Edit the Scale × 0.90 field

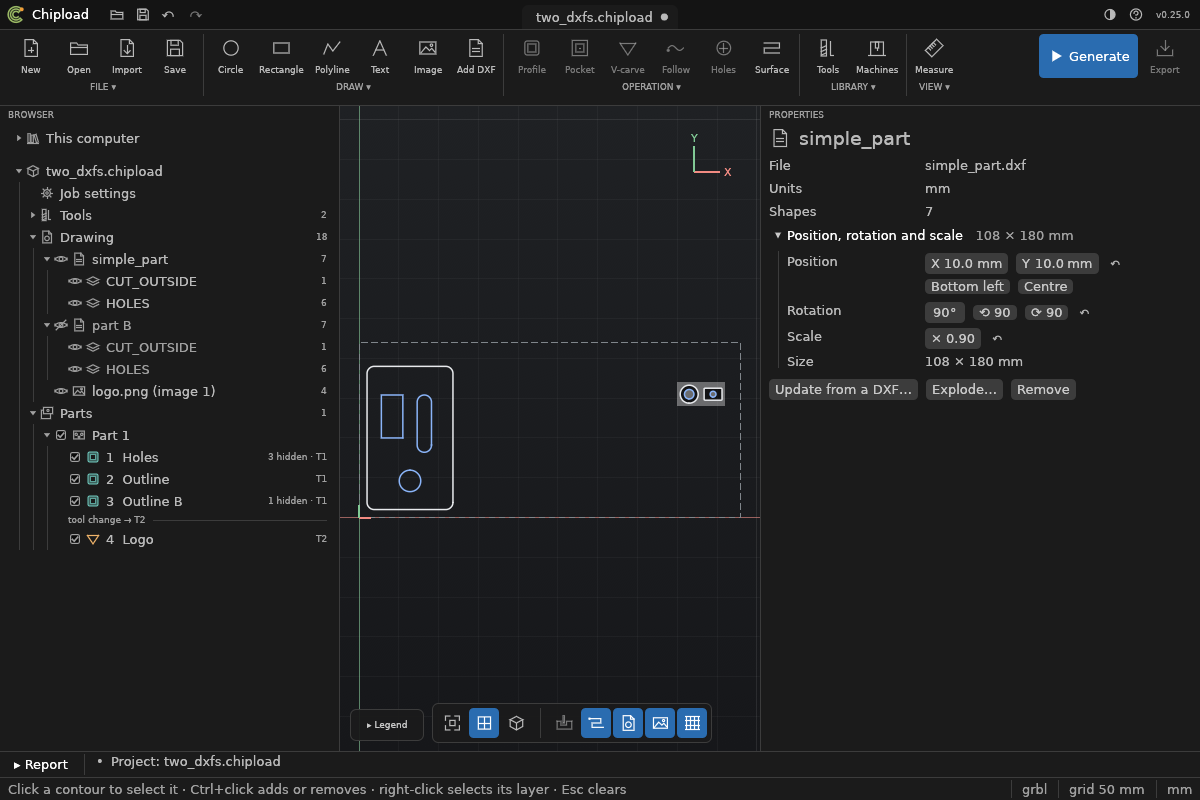click(x=953, y=338)
